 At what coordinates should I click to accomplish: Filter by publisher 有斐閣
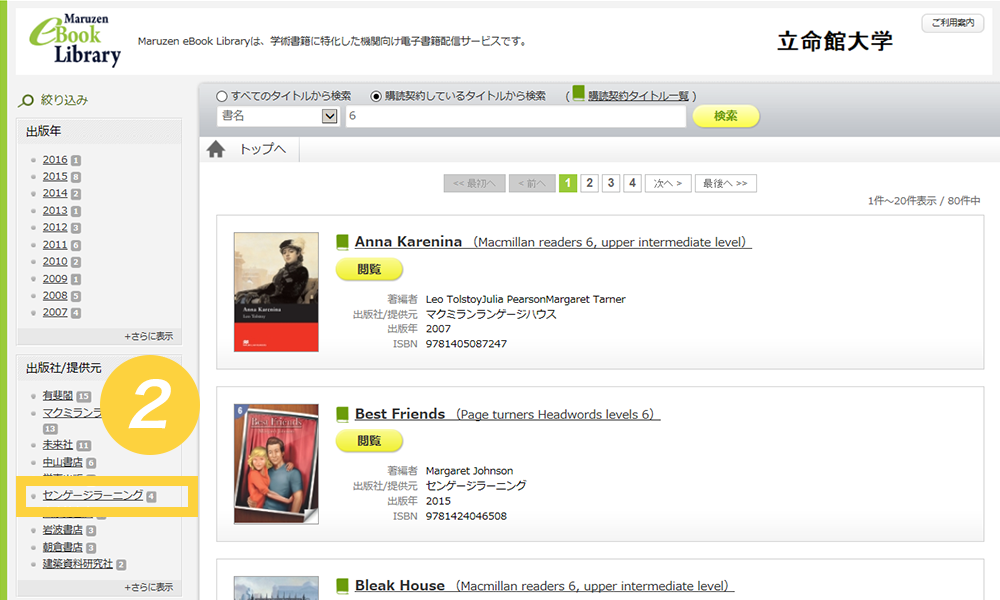point(58,396)
